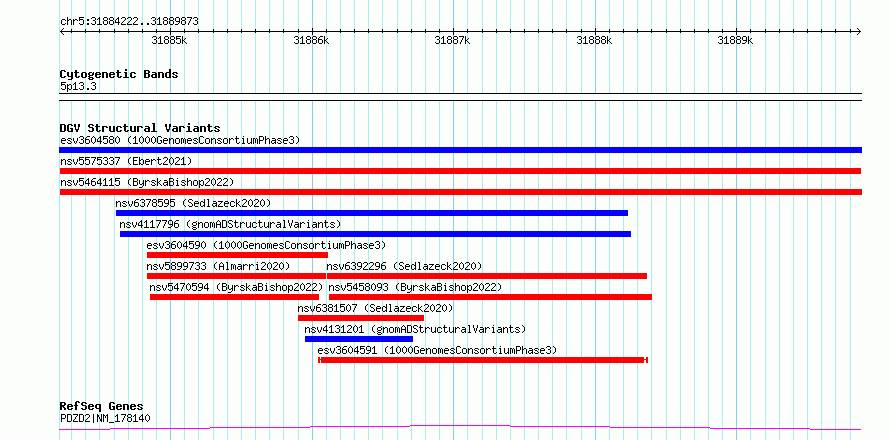This screenshot has height=440, width=890.
Task: Click the 31885k ruler tick label
Action: (170, 40)
